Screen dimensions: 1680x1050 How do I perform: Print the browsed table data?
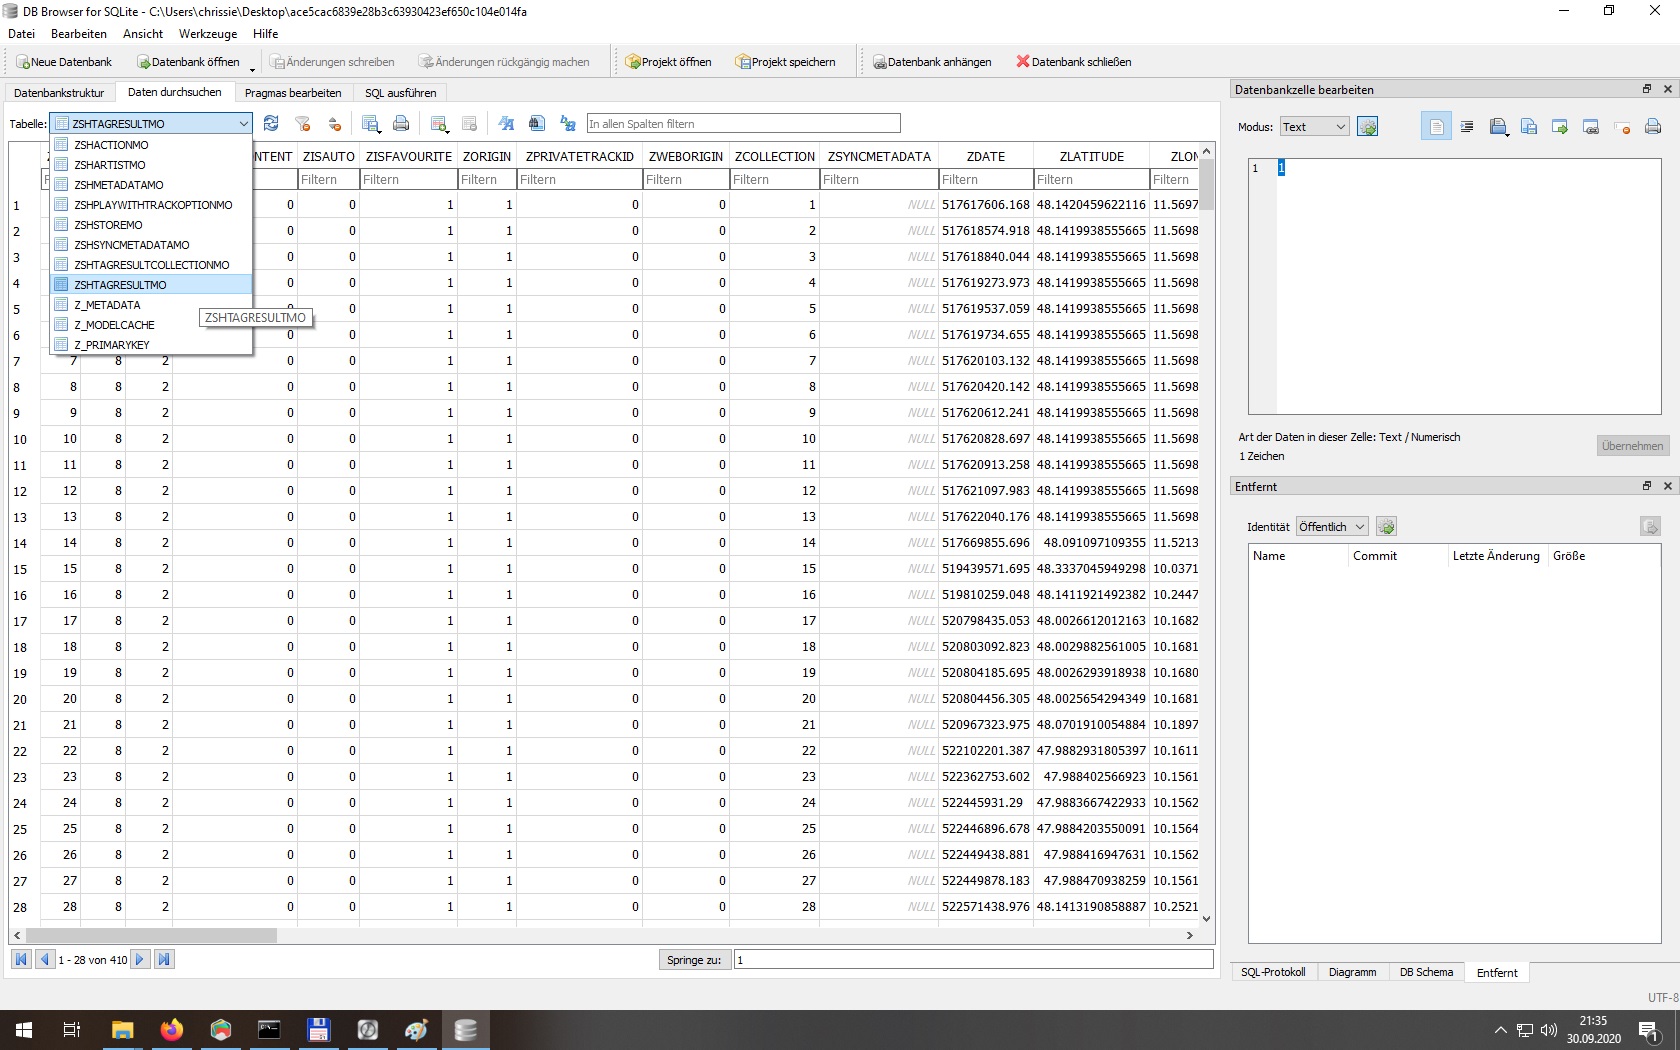(401, 124)
